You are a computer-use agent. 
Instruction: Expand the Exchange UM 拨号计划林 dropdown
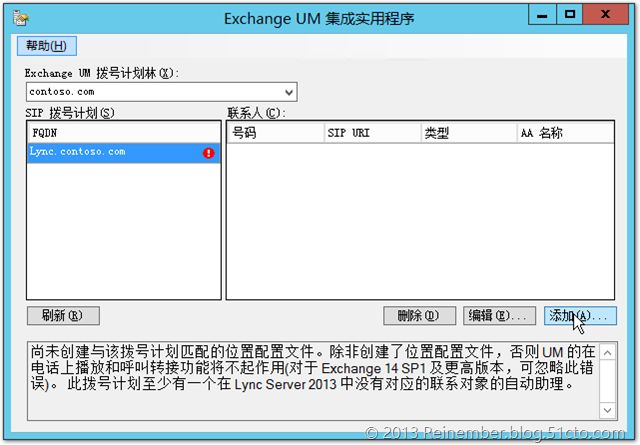click(x=289, y=92)
